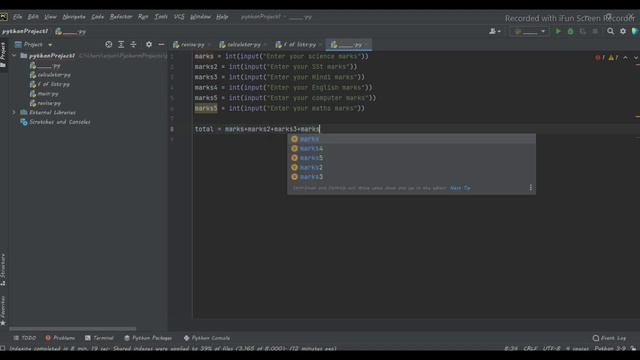640x360 pixels.
Task: Click the Stop process icon
Action: tap(595, 31)
